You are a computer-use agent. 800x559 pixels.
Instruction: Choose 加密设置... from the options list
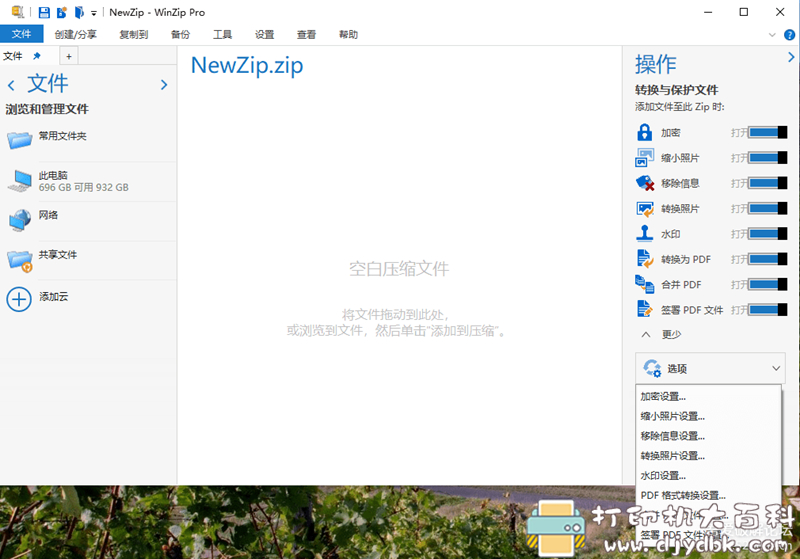tap(709, 396)
